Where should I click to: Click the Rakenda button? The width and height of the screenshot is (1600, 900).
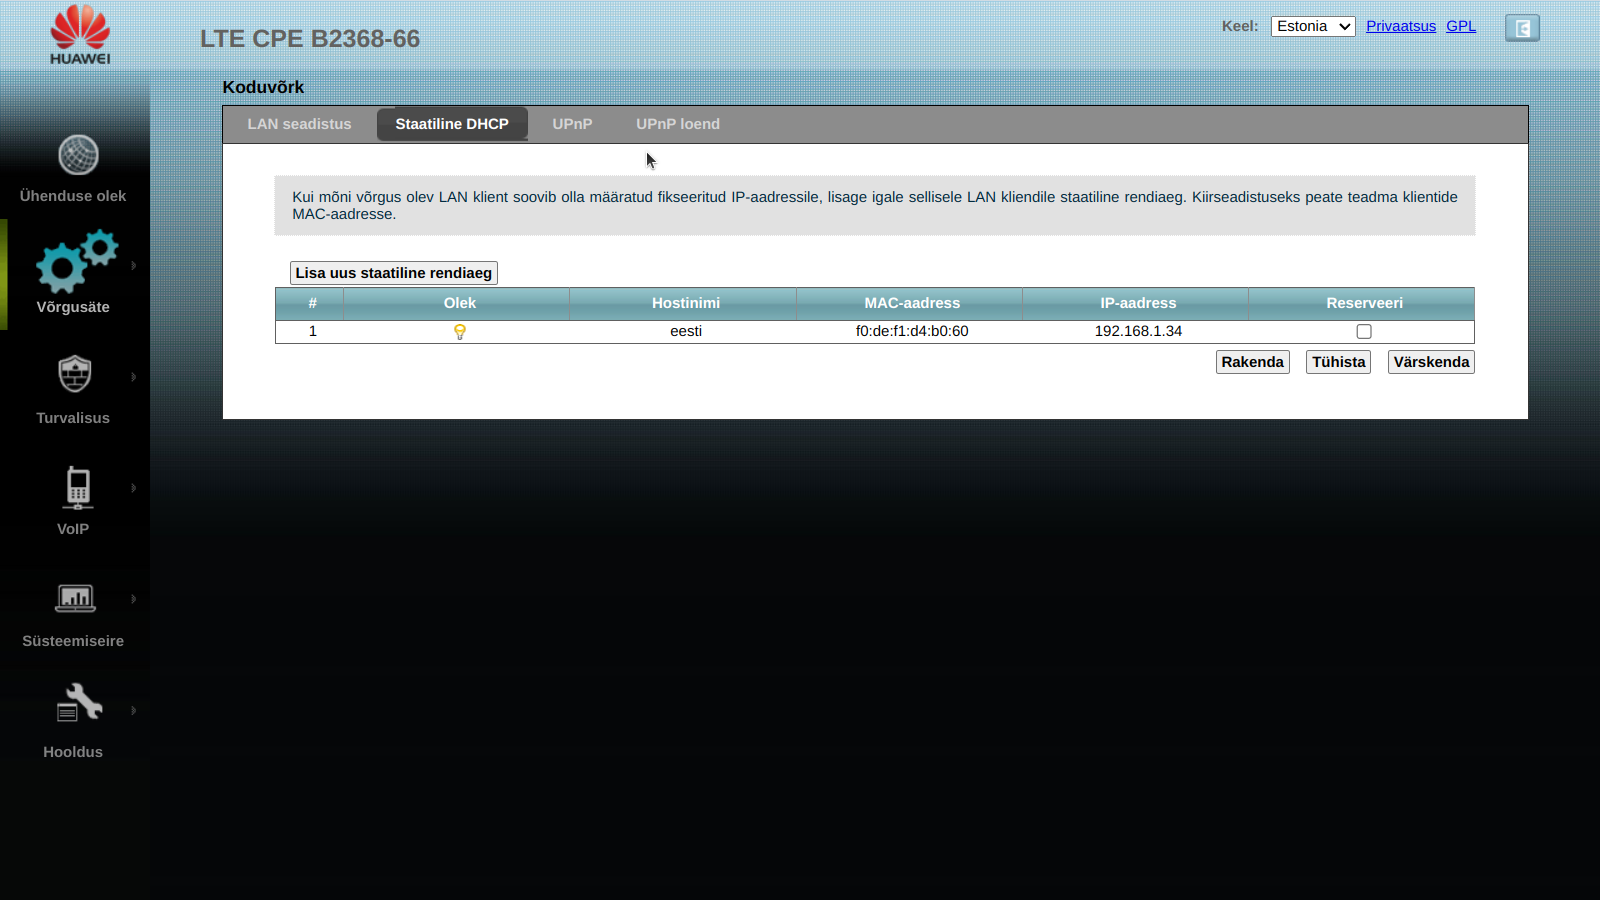(1253, 362)
